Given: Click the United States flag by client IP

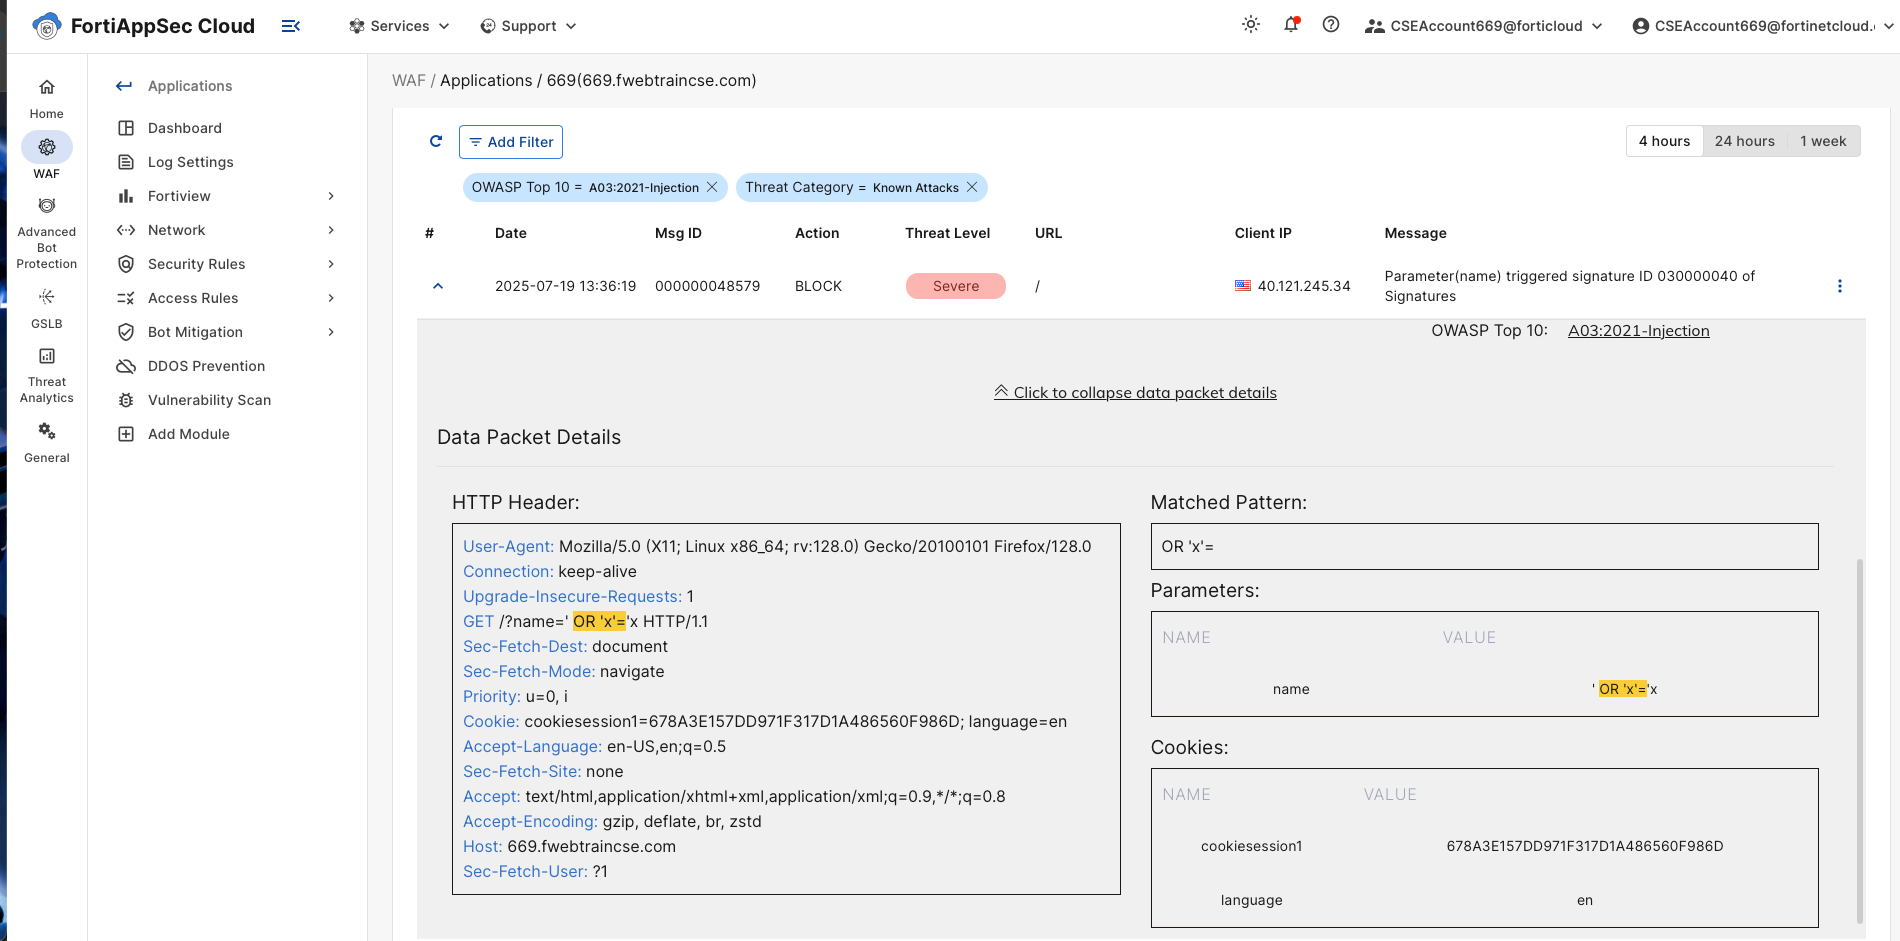Looking at the screenshot, I should [1243, 286].
